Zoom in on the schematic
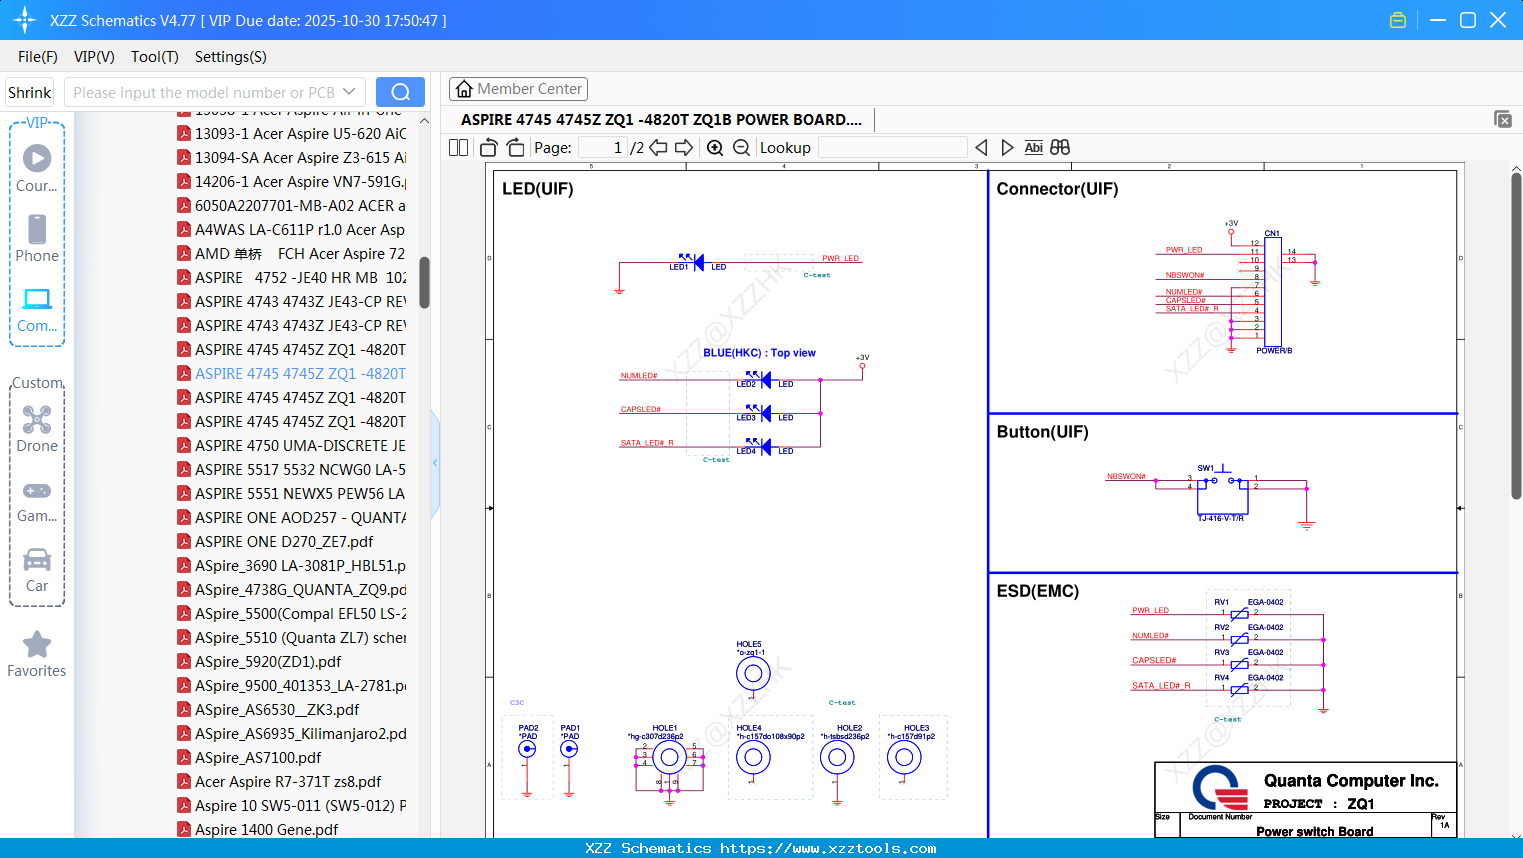 715,148
